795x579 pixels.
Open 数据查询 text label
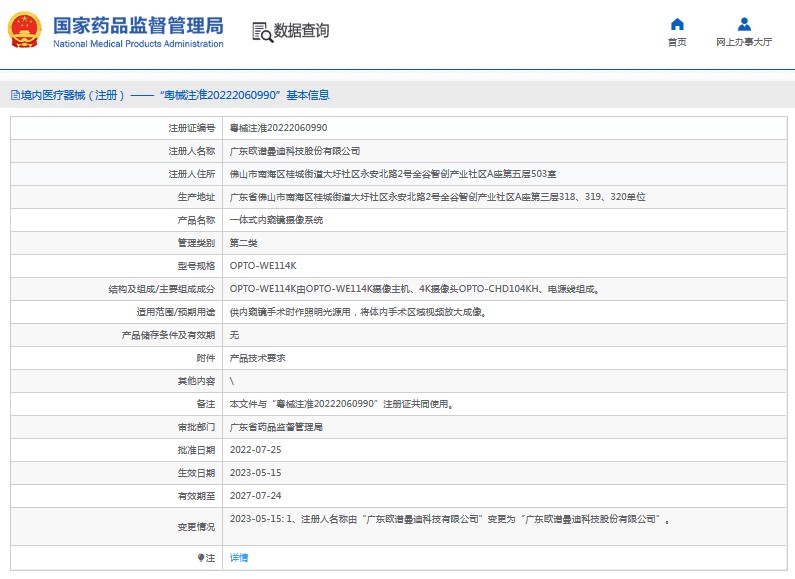(x=301, y=31)
